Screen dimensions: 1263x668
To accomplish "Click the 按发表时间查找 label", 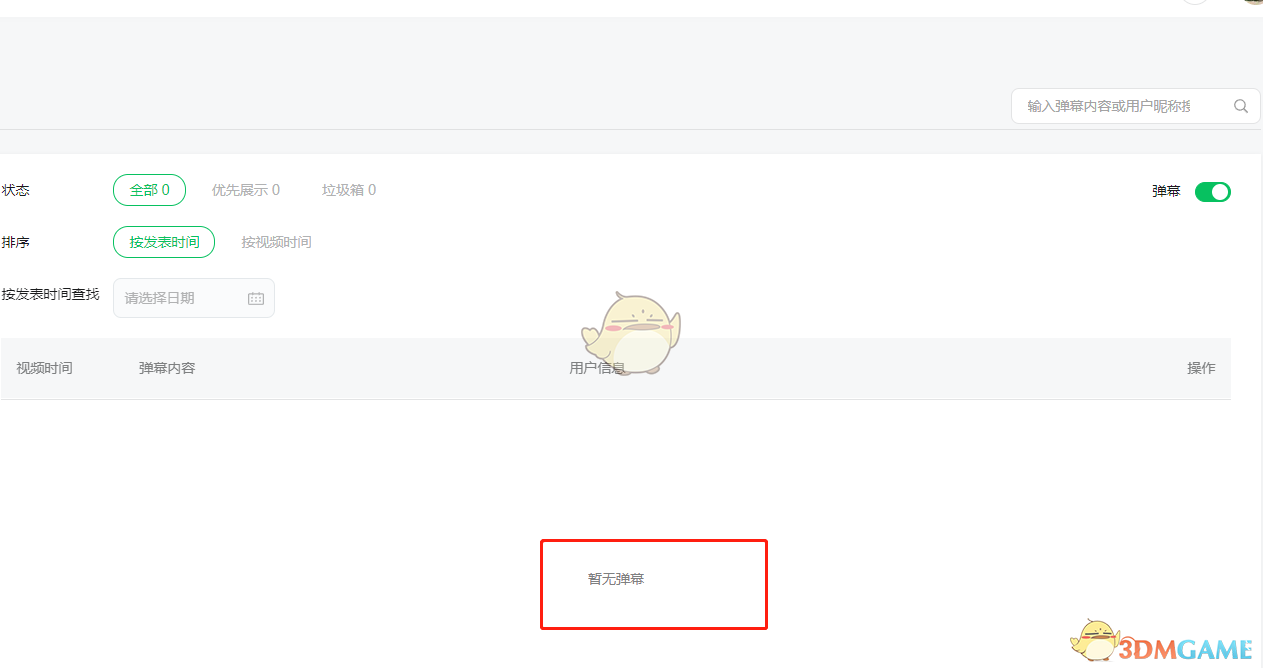I will [x=50, y=295].
